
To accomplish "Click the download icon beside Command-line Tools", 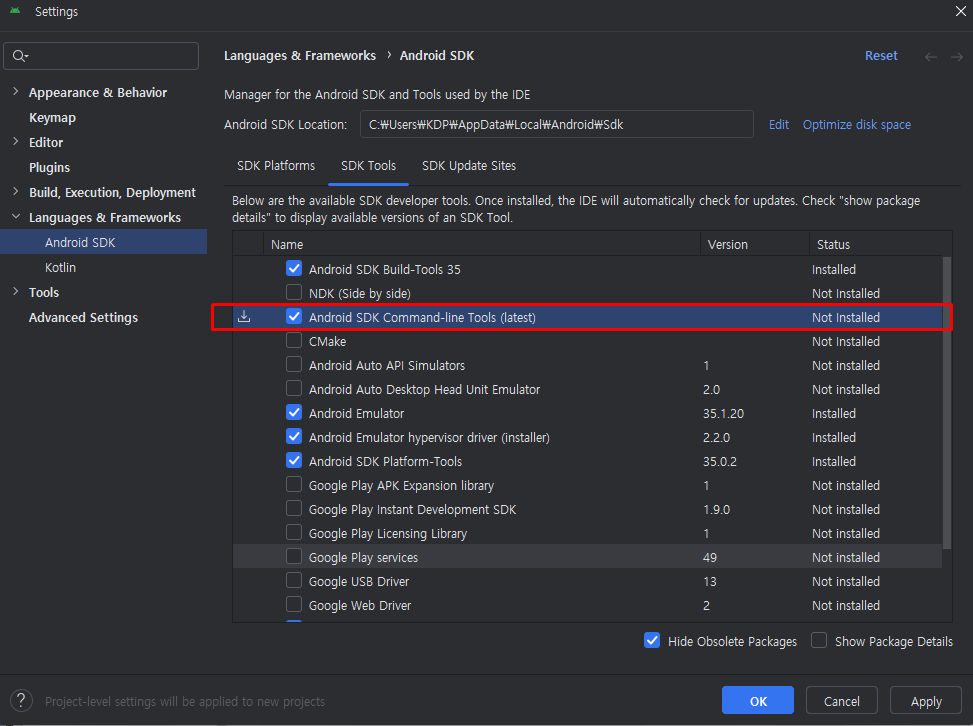I will (x=244, y=316).
